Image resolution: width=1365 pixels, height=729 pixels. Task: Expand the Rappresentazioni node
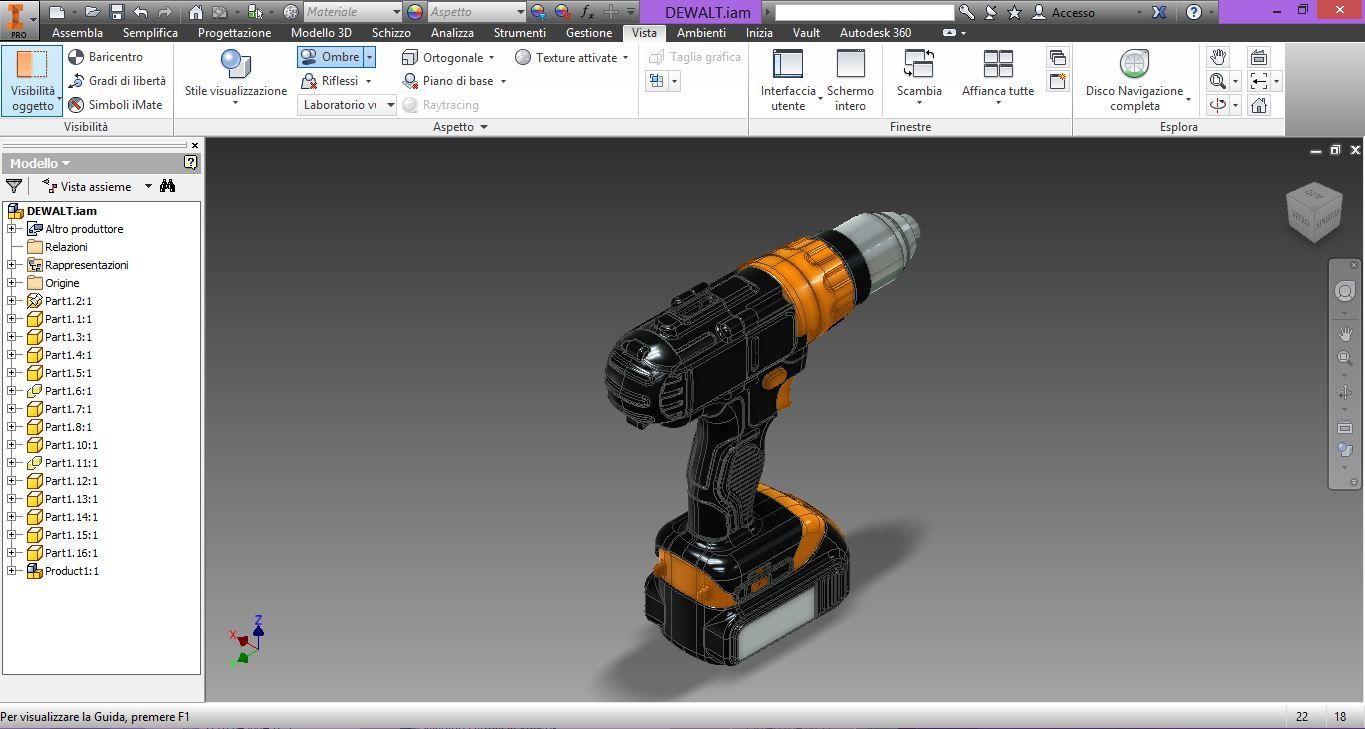[x=12, y=265]
